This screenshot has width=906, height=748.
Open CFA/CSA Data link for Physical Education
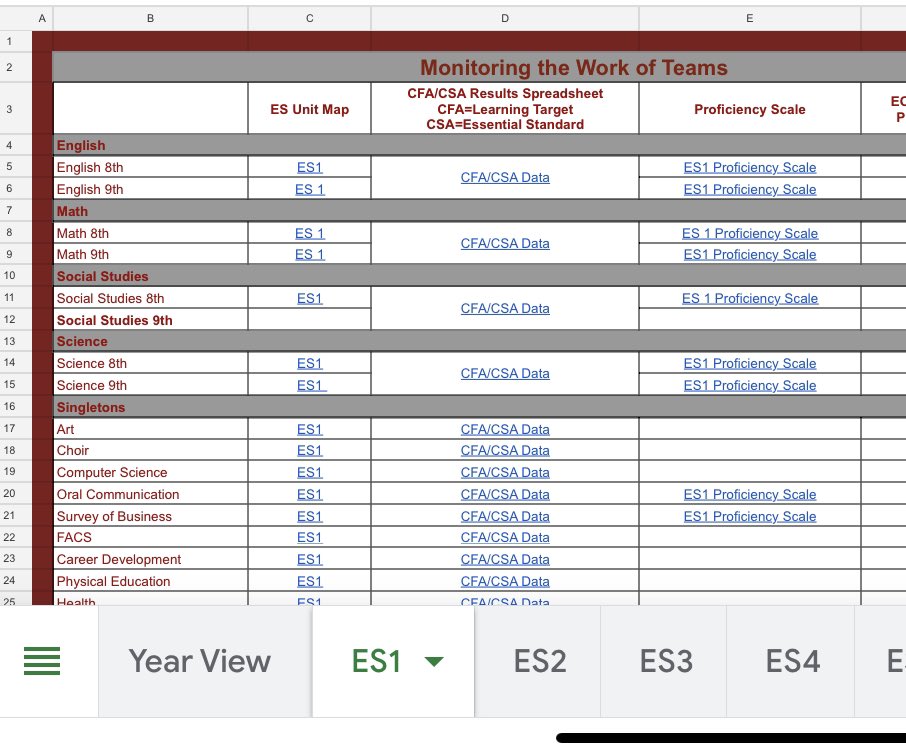pyautogui.click(x=505, y=582)
